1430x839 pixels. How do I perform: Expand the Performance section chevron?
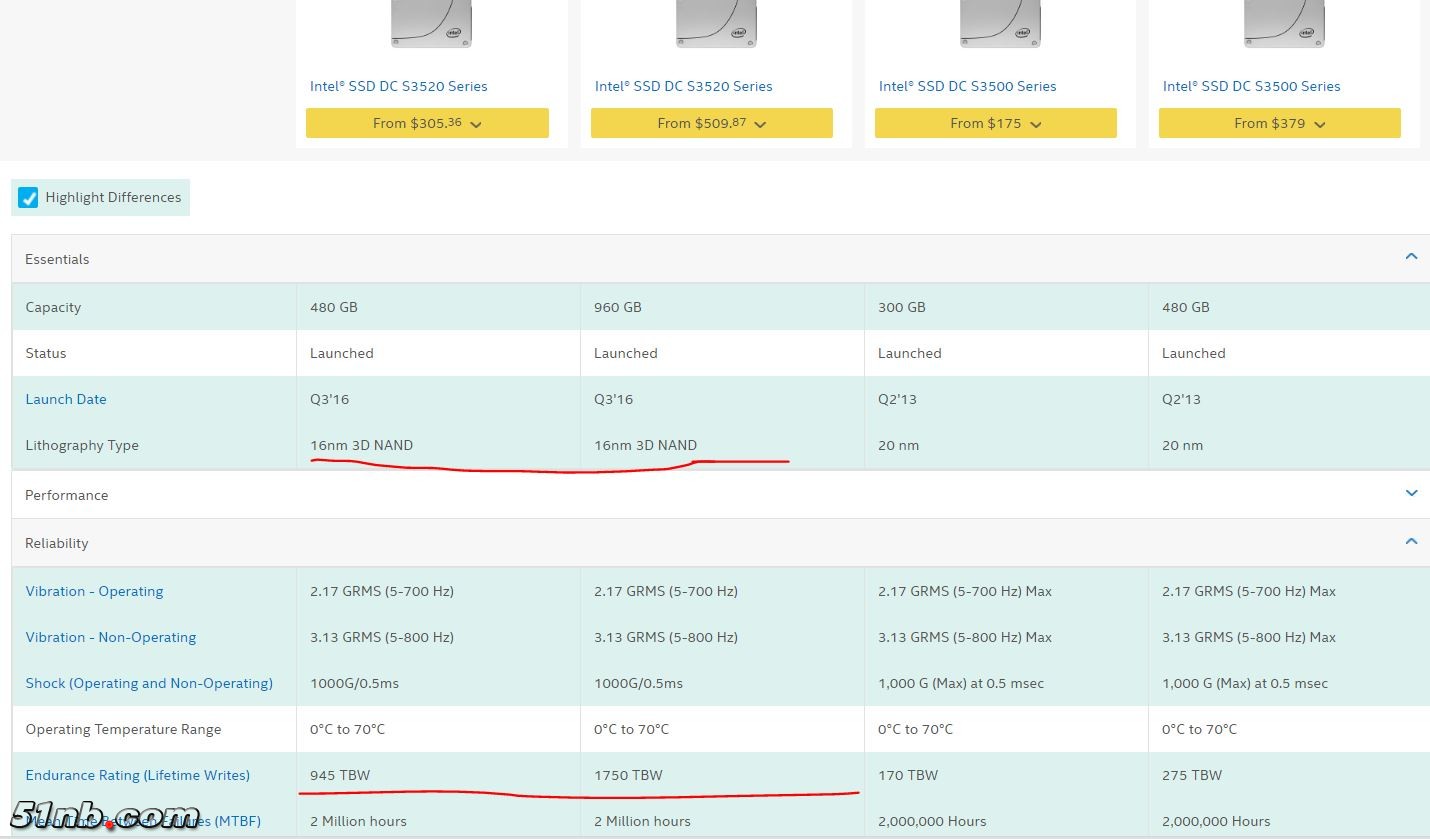tap(1411, 493)
